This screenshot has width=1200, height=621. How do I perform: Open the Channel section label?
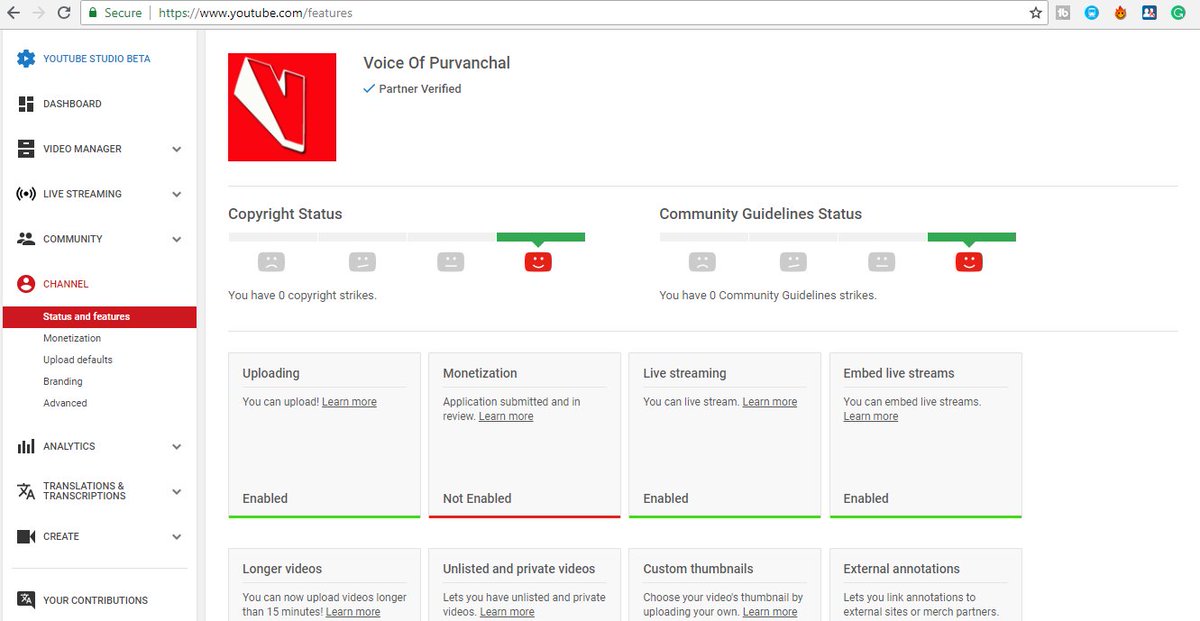(66, 284)
